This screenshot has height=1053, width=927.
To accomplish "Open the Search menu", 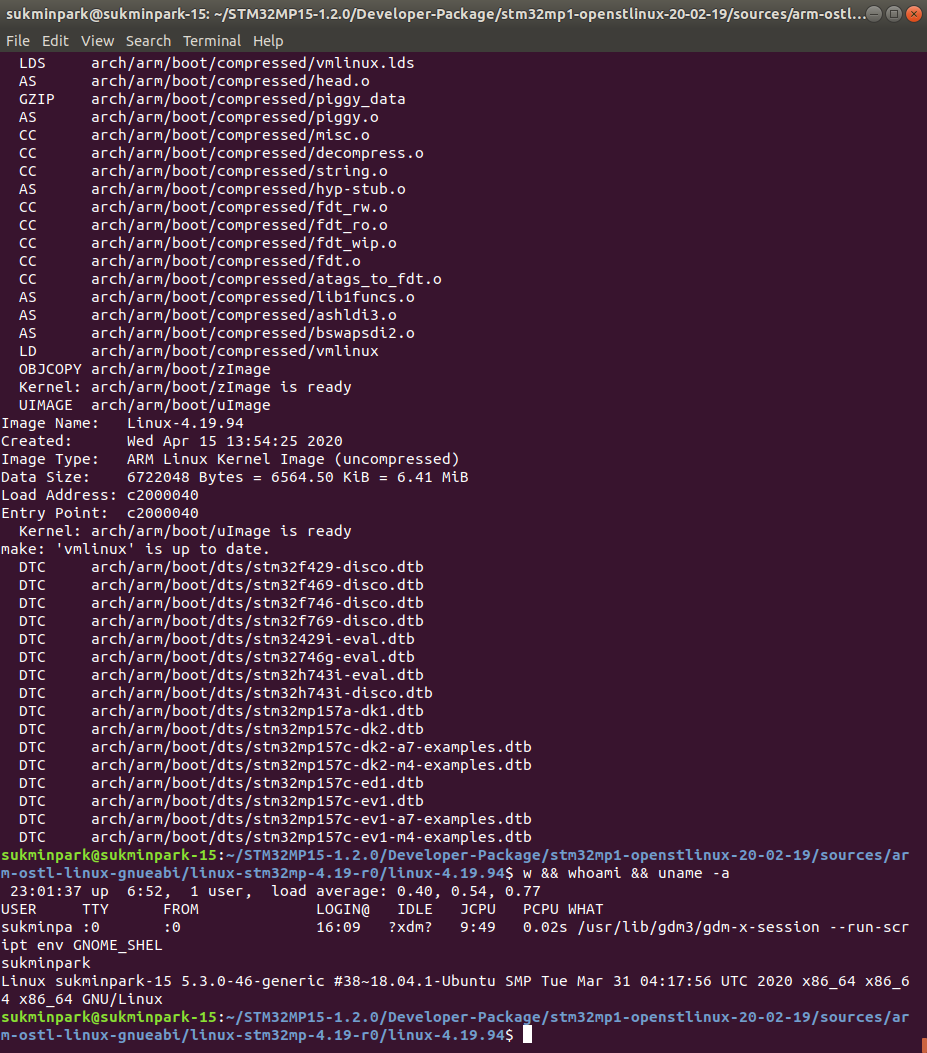I will click(x=148, y=41).
